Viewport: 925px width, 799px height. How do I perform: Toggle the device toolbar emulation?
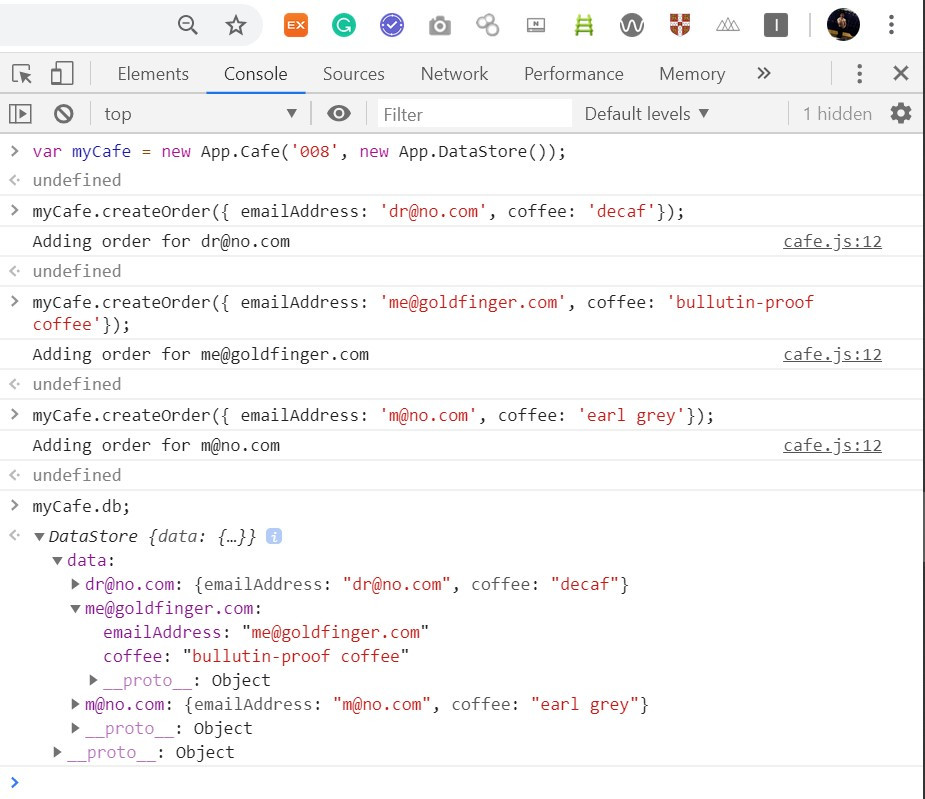(62, 74)
